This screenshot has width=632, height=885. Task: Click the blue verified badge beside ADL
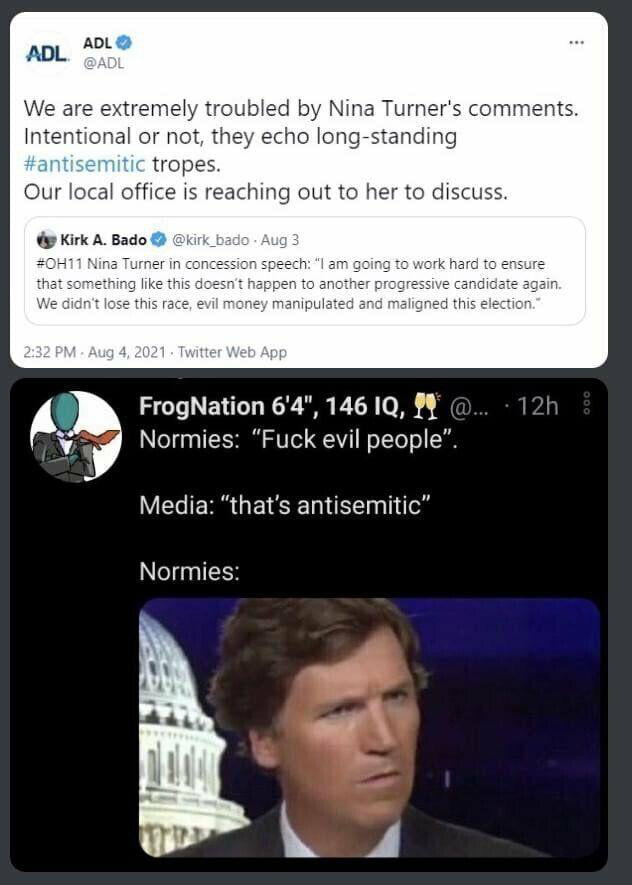(x=125, y=42)
